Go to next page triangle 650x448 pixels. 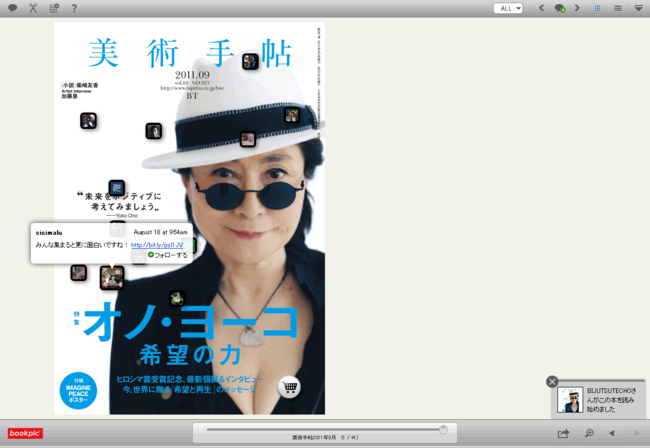coord(636,433)
